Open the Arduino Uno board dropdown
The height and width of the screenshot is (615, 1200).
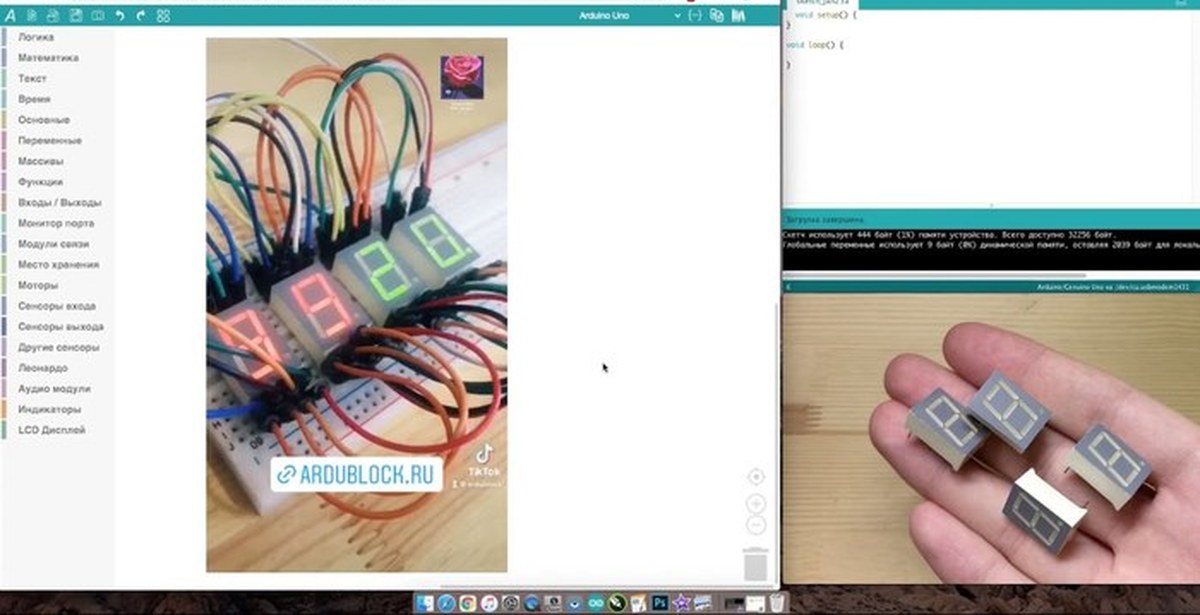click(x=620, y=16)
